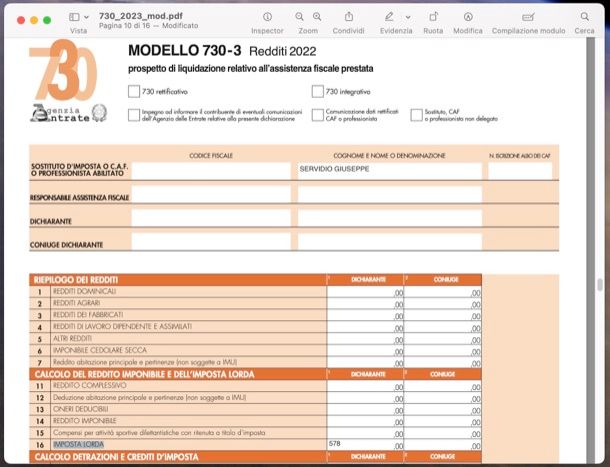Click the Dichiarante name field
The height and width of the screenshot is (467, 610).
390,218
